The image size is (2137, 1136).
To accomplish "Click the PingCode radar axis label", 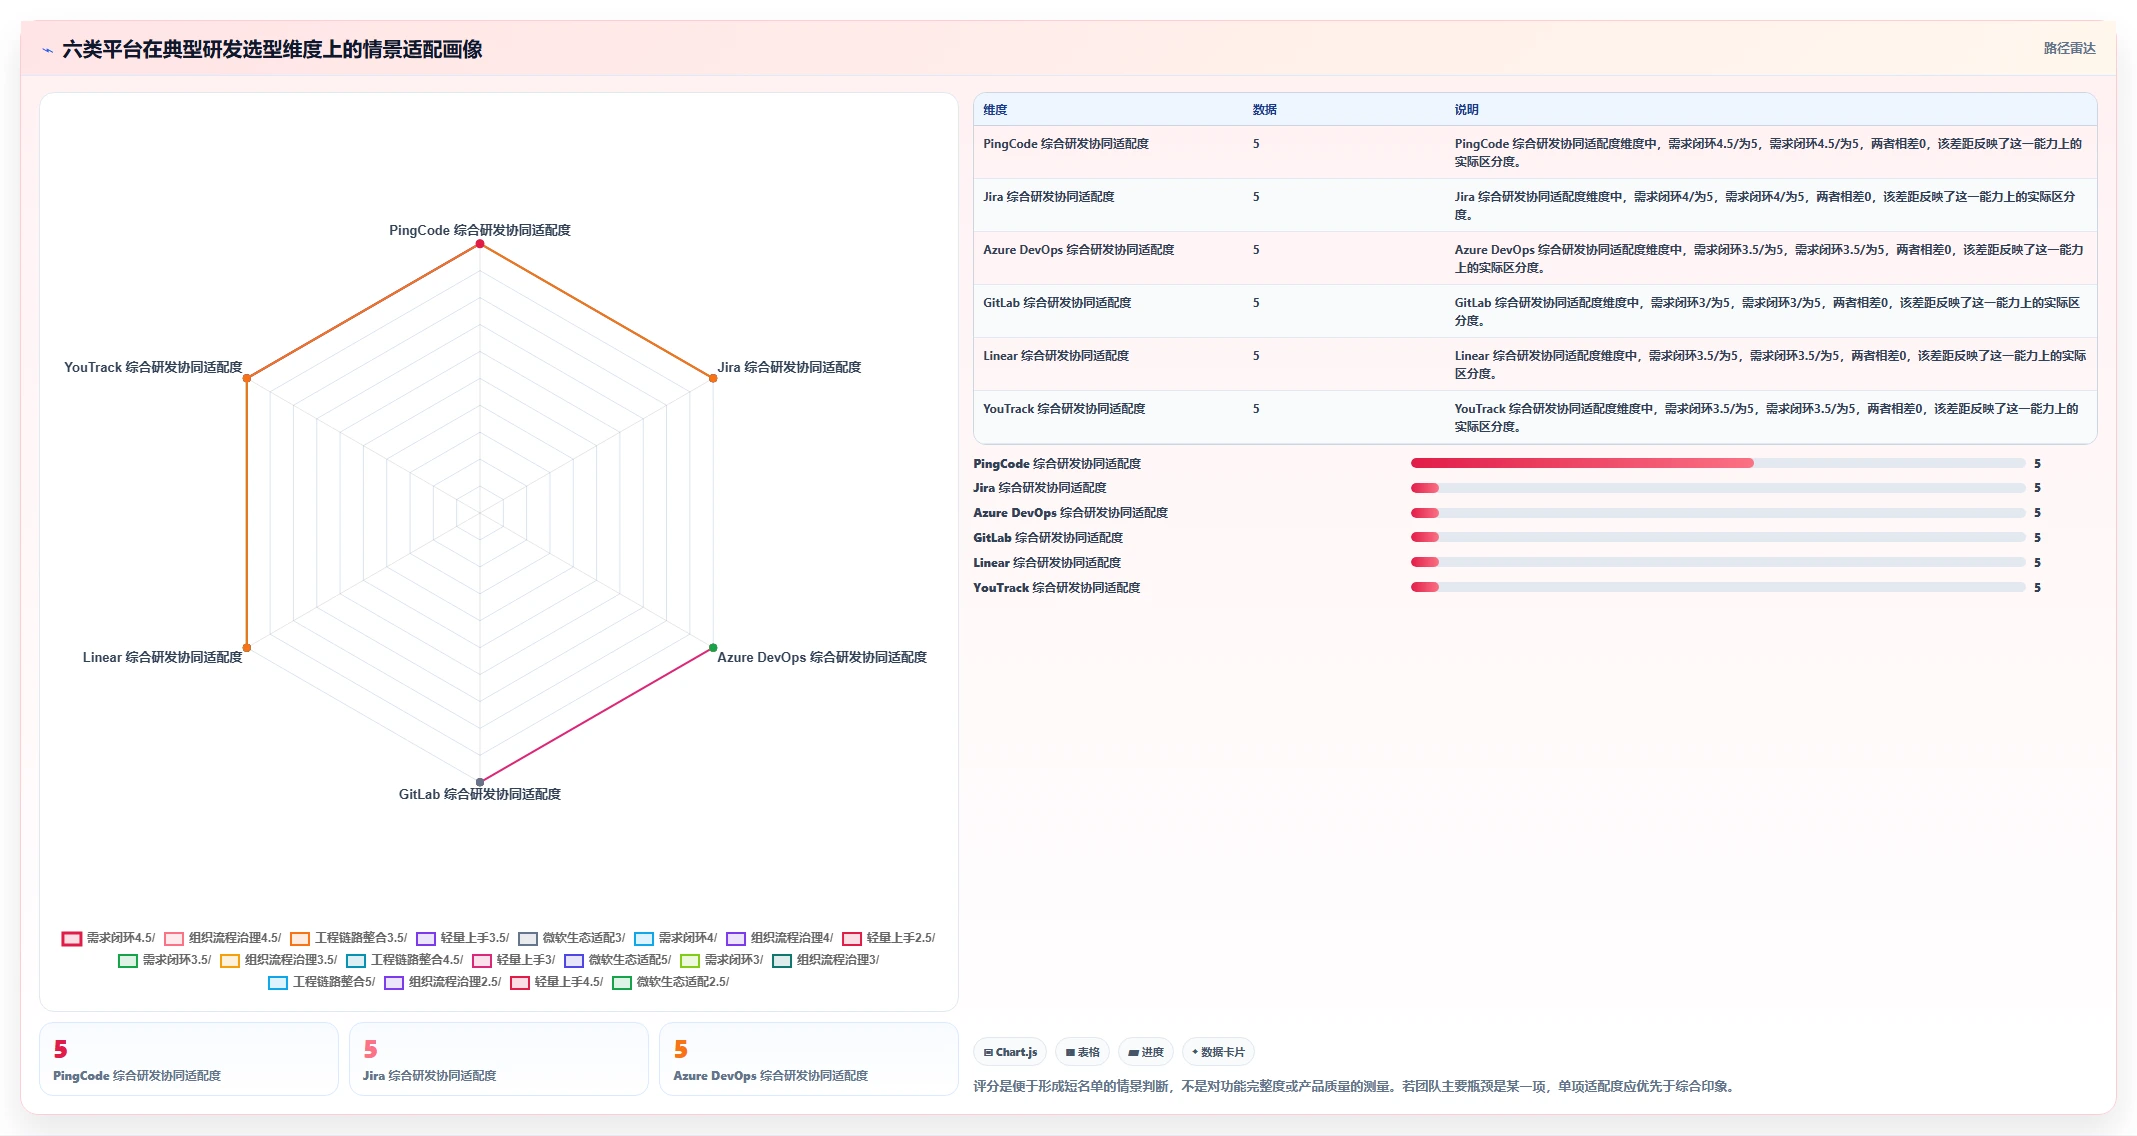I will [480, 230].
